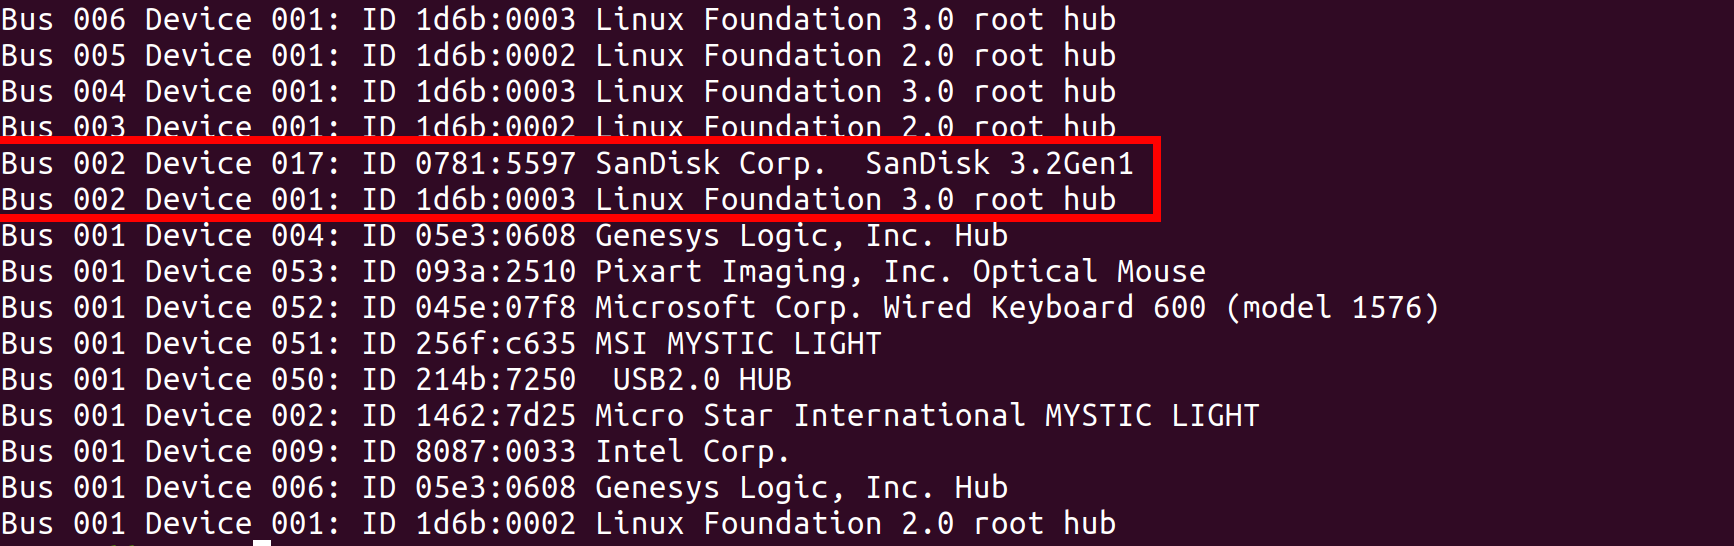1734x546 pixels.
Task: Click the (model 1576) text
Action: coord(1333,307)
